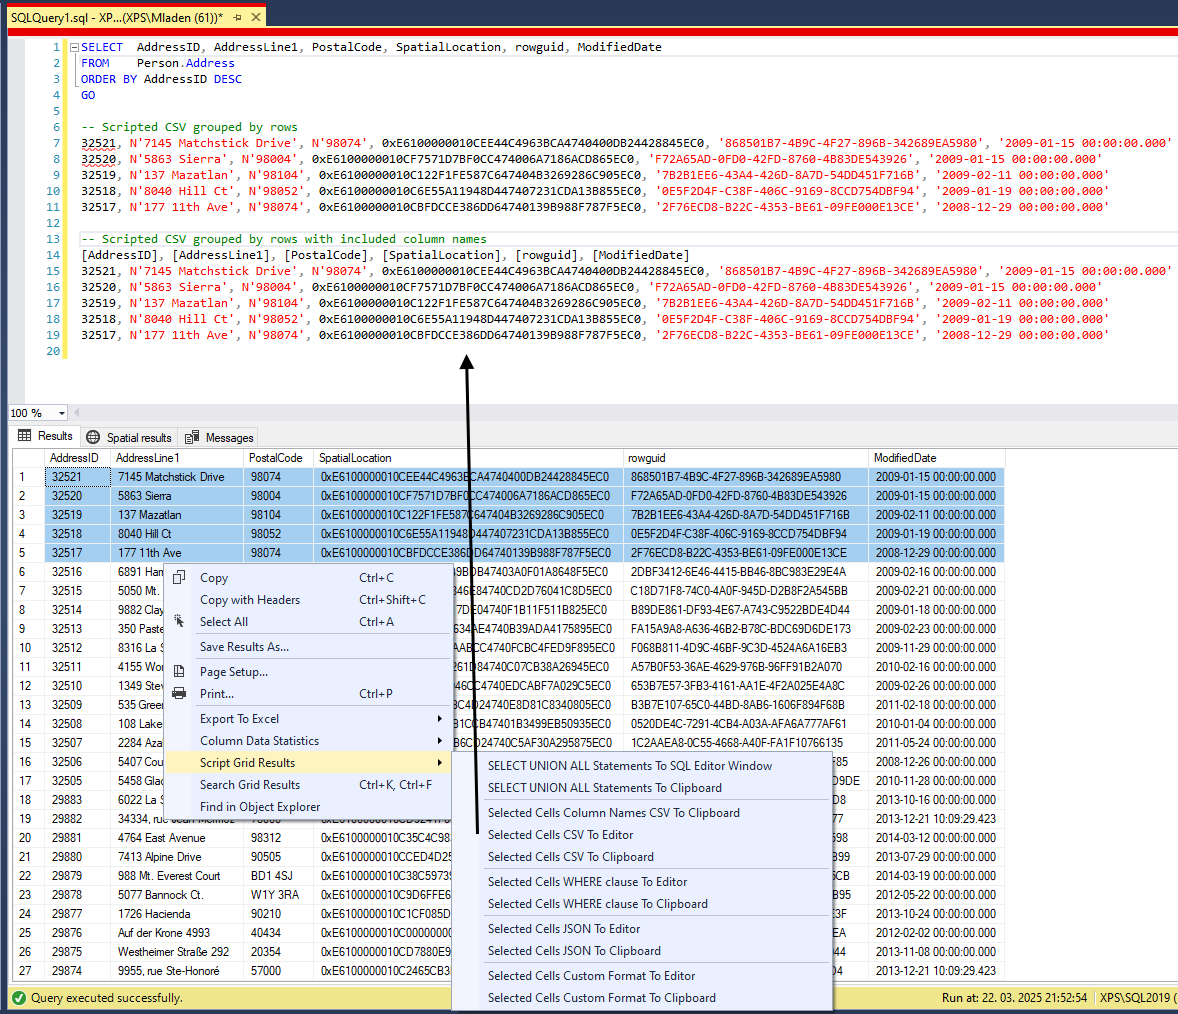Open the Script Grid Results submenu

308,762
